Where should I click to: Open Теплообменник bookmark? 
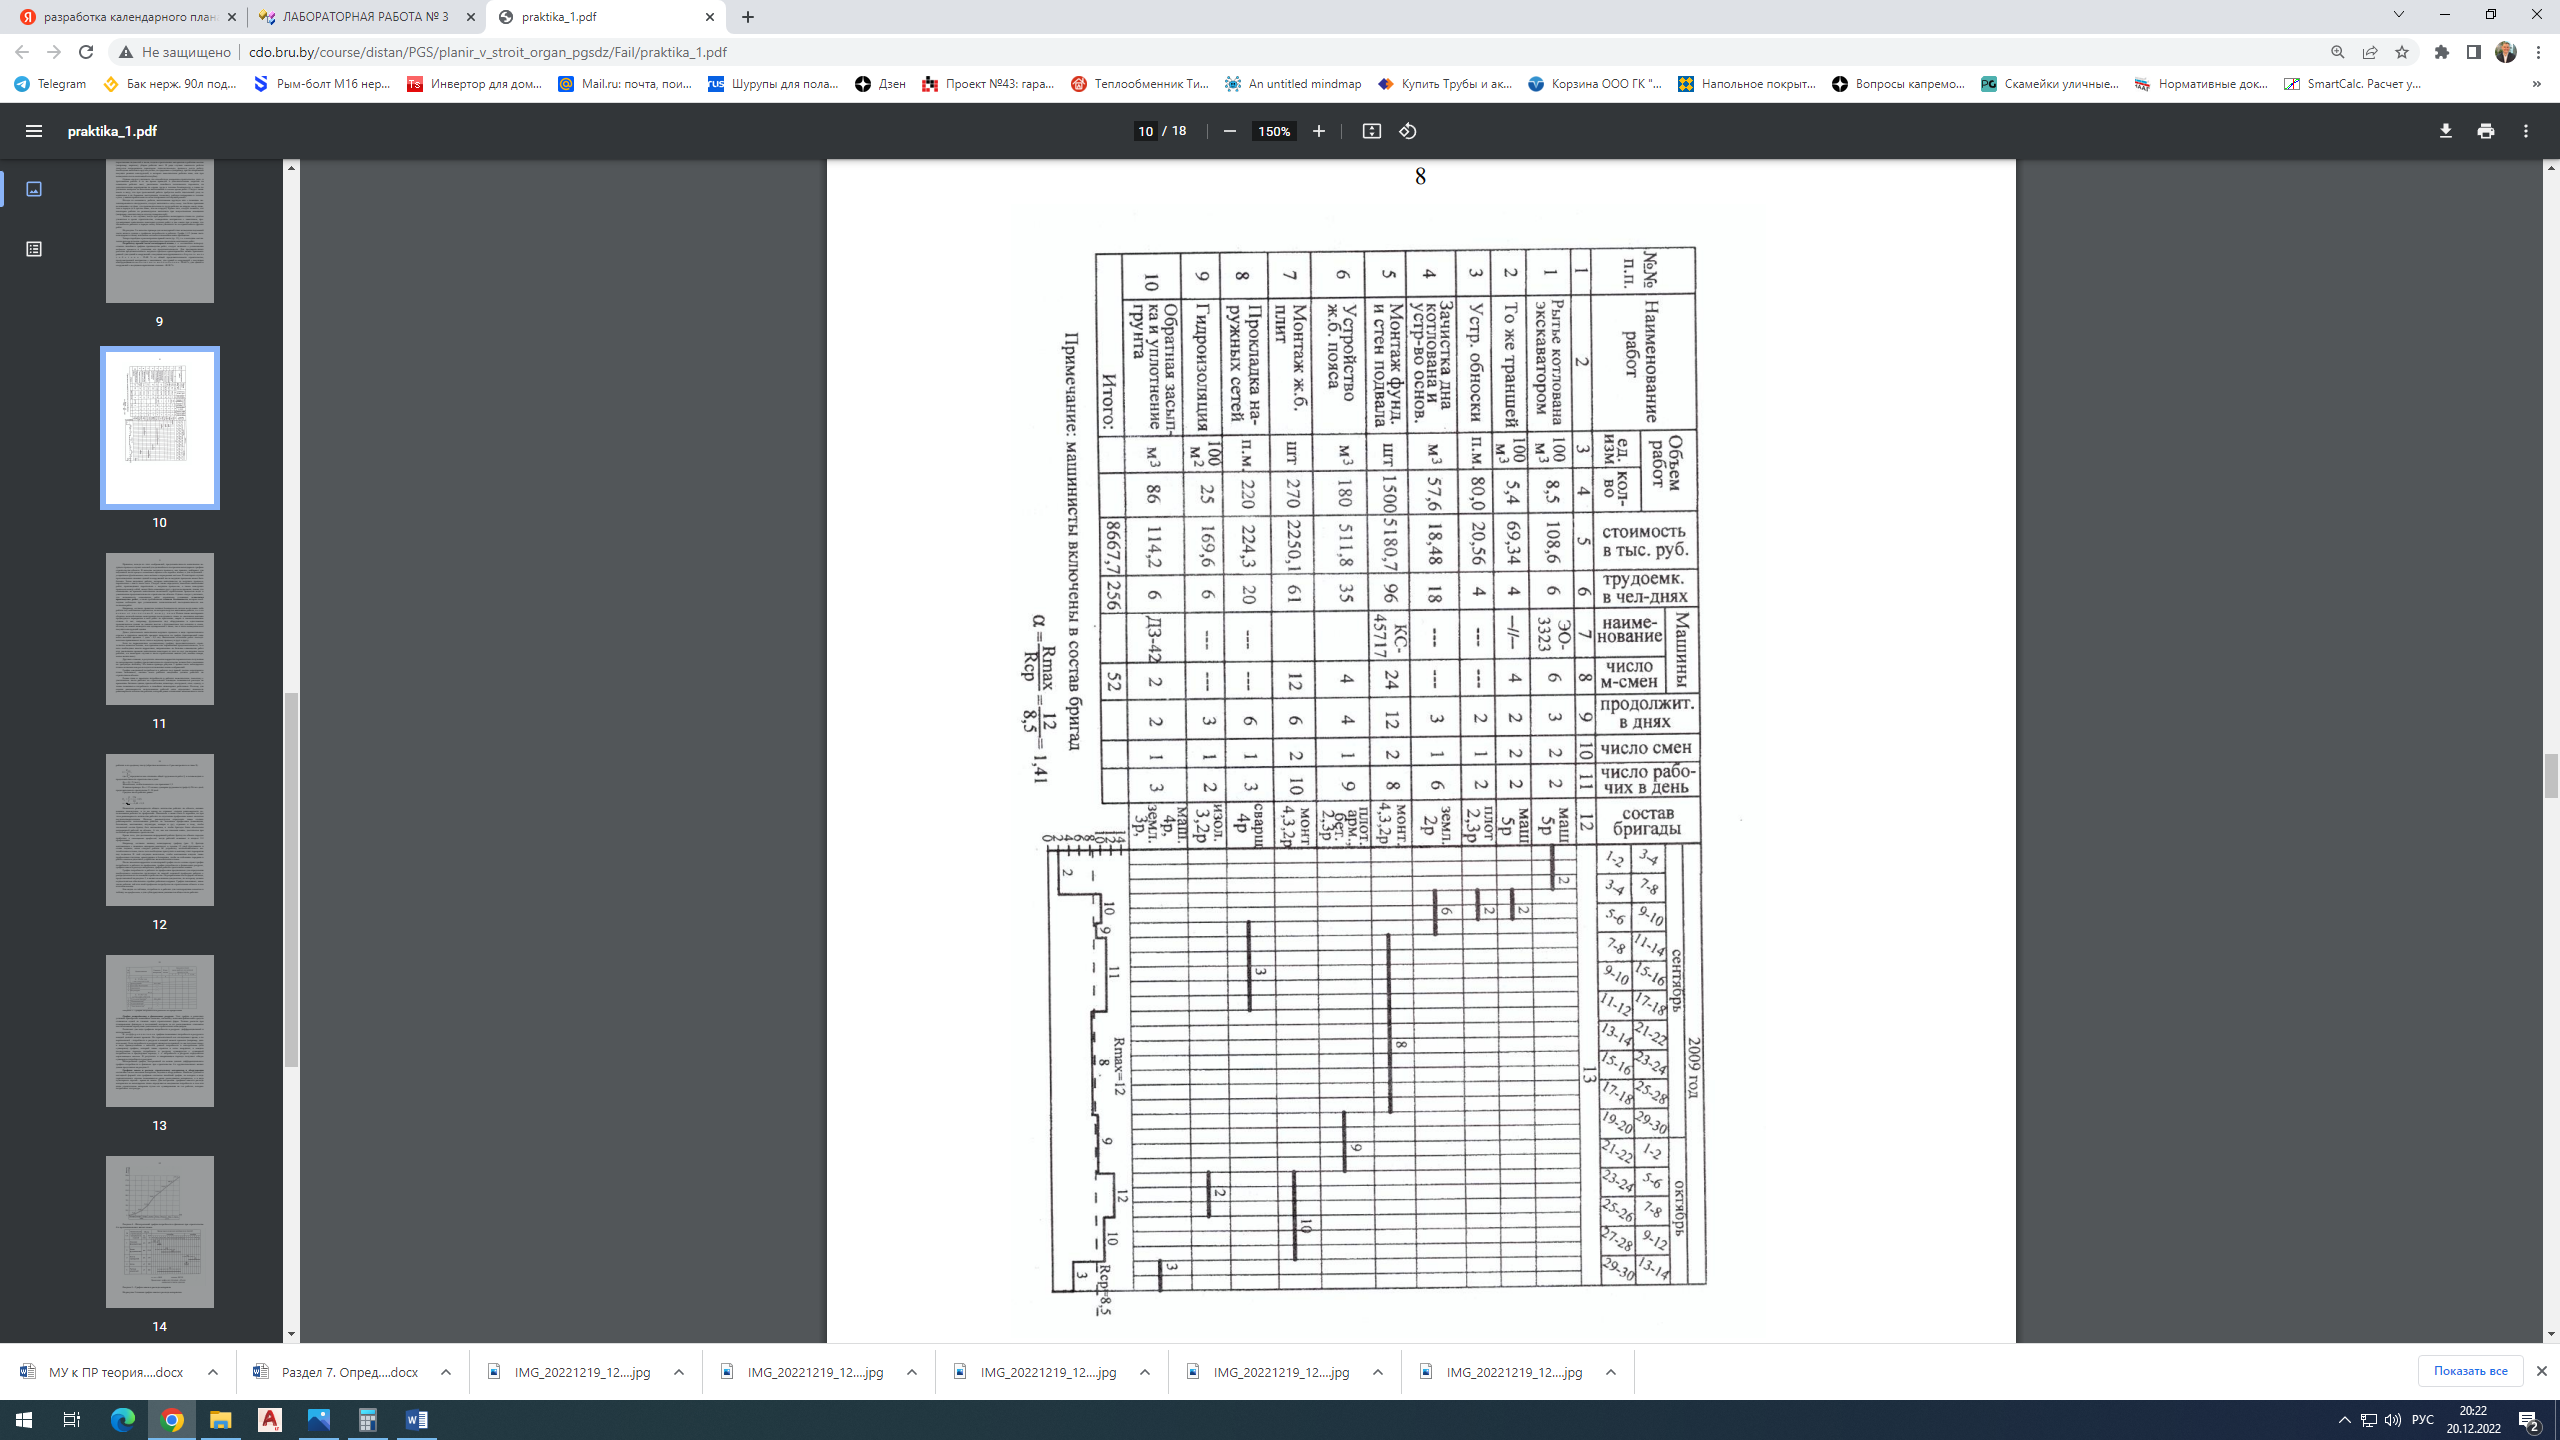[x=1140, y=84]
